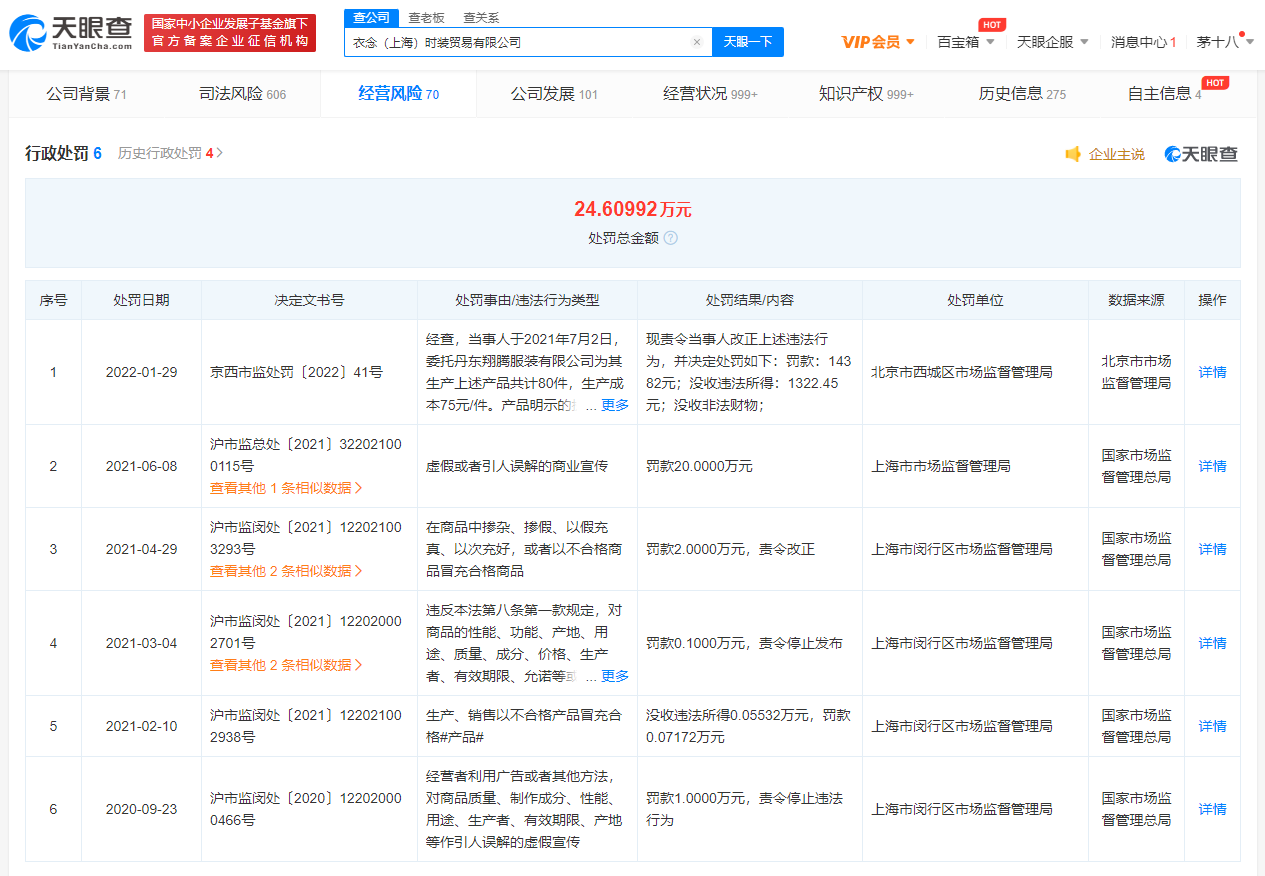Select the 查公司 search tab
Viewport: 1265px width, 876px height.
(x=372, y=17)
